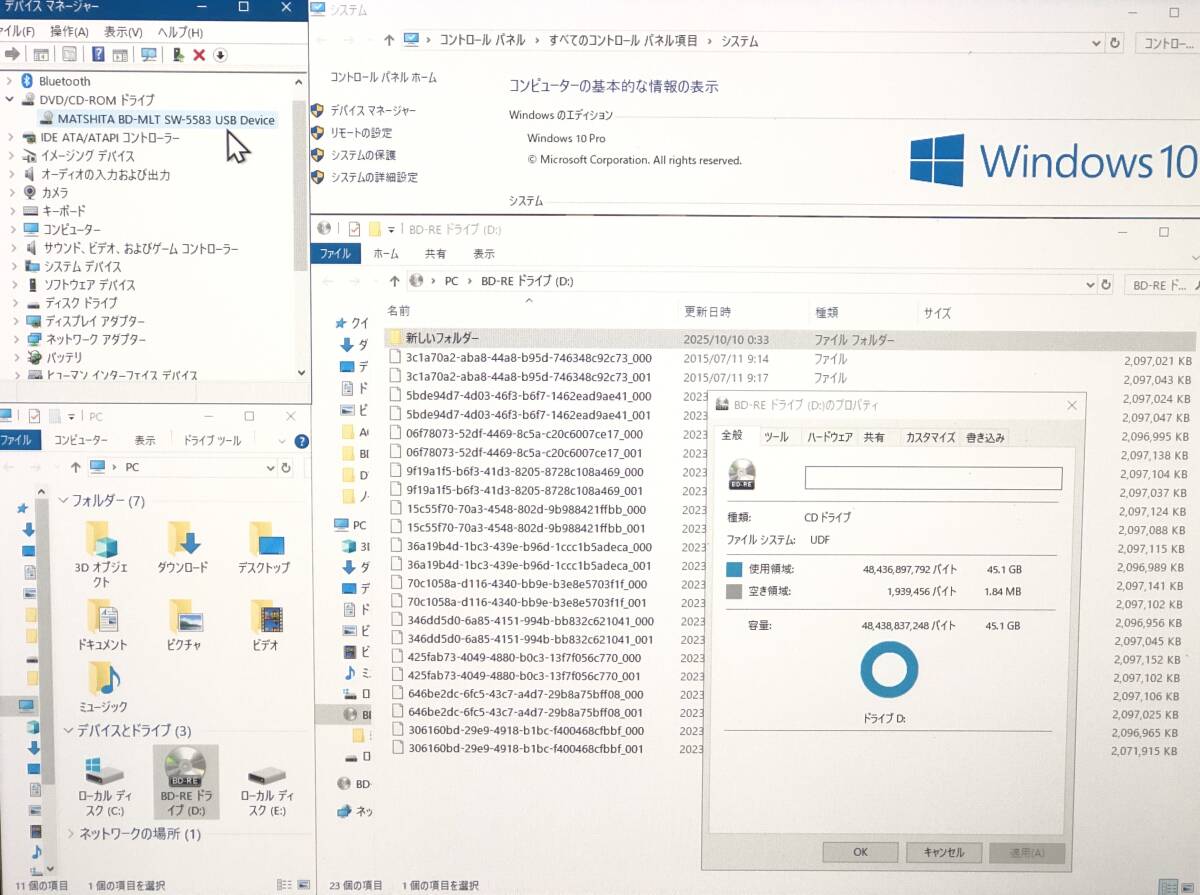Expand the ディスプレイ アダプター category
The height and width of the screenshot is (895, 1200).
(15, 321)
